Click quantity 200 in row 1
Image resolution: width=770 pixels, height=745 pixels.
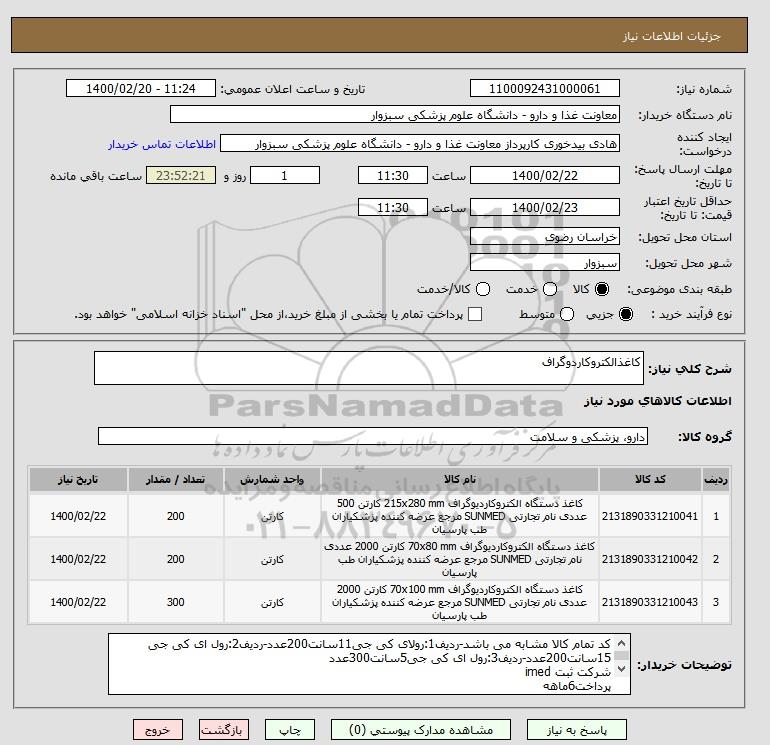[x=175, y=516]
